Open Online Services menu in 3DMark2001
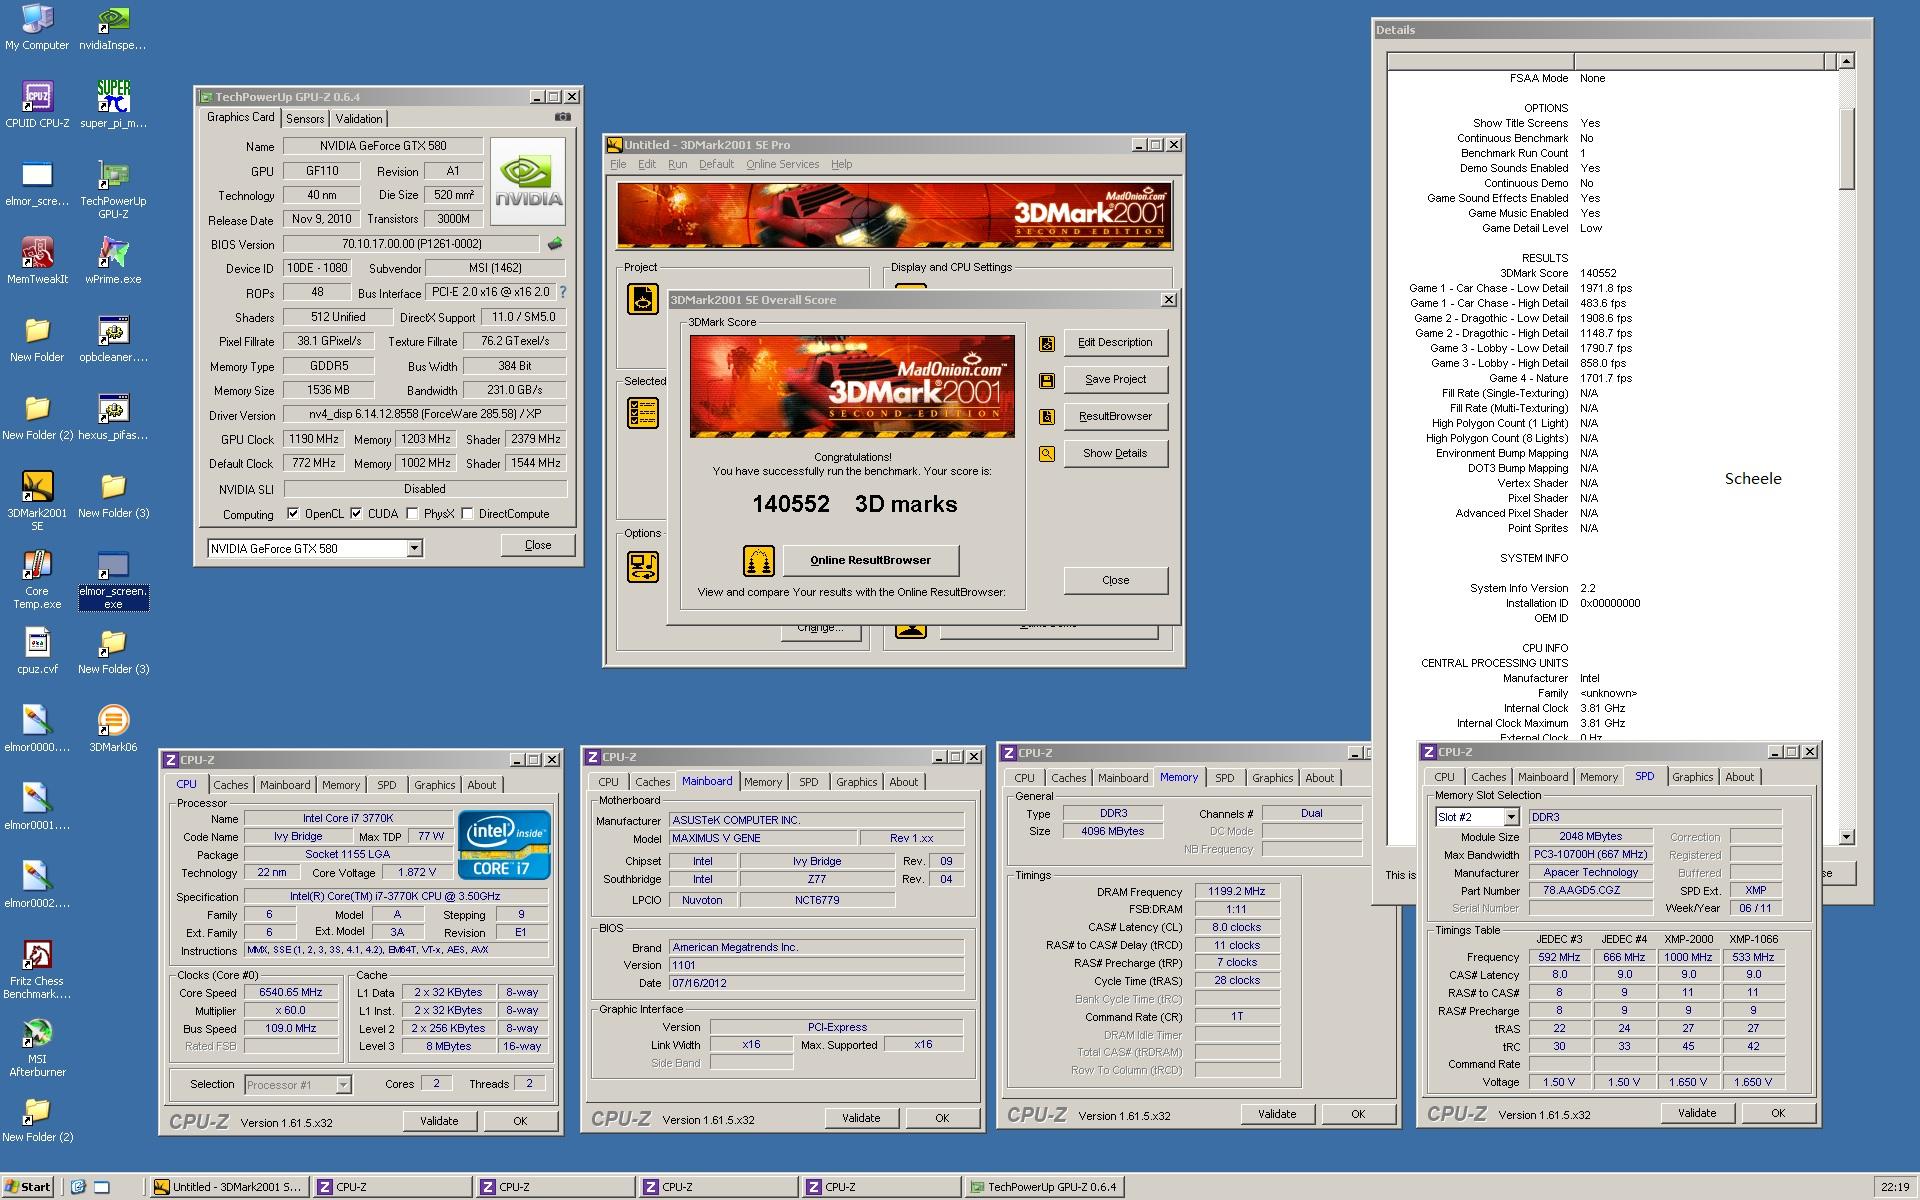The image size is (1920, 1200). (x=782, y=164)
